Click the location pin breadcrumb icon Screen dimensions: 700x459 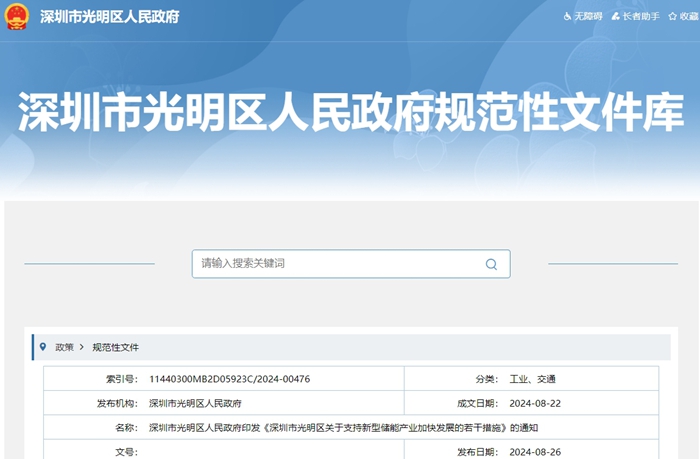[42, 347]
